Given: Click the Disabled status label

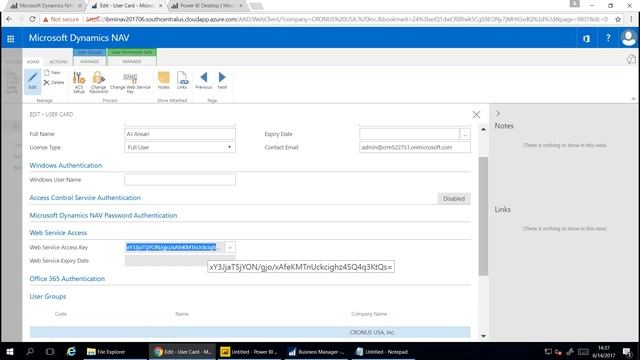Looking at the screenshot, I should tap(454, 198).
